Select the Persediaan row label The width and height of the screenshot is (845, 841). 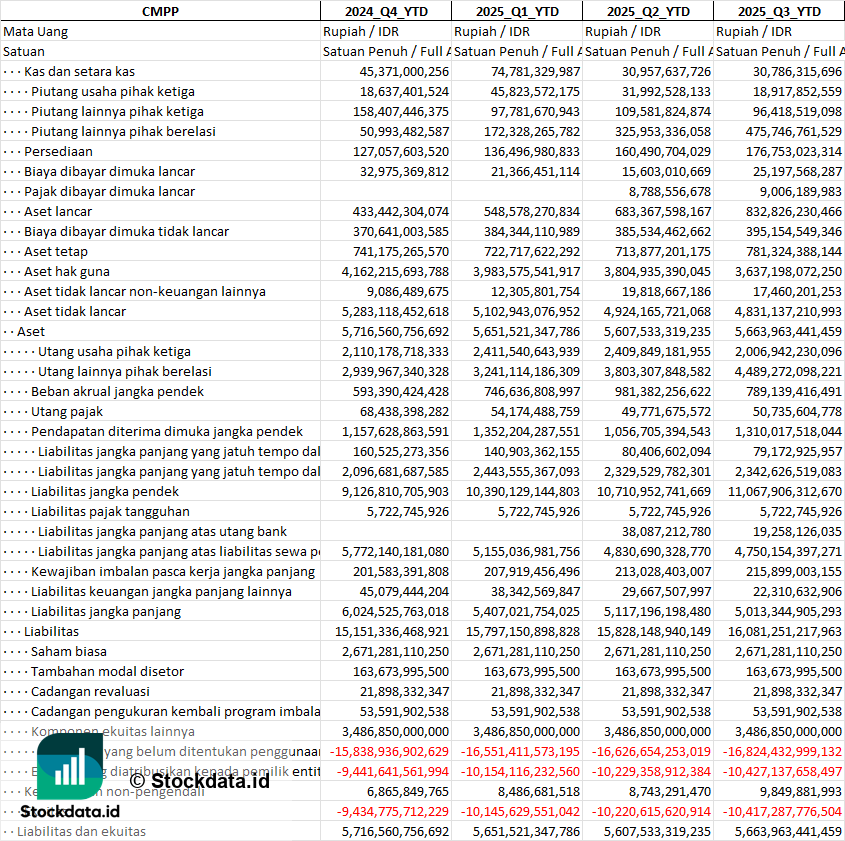(x=58, y=151)
